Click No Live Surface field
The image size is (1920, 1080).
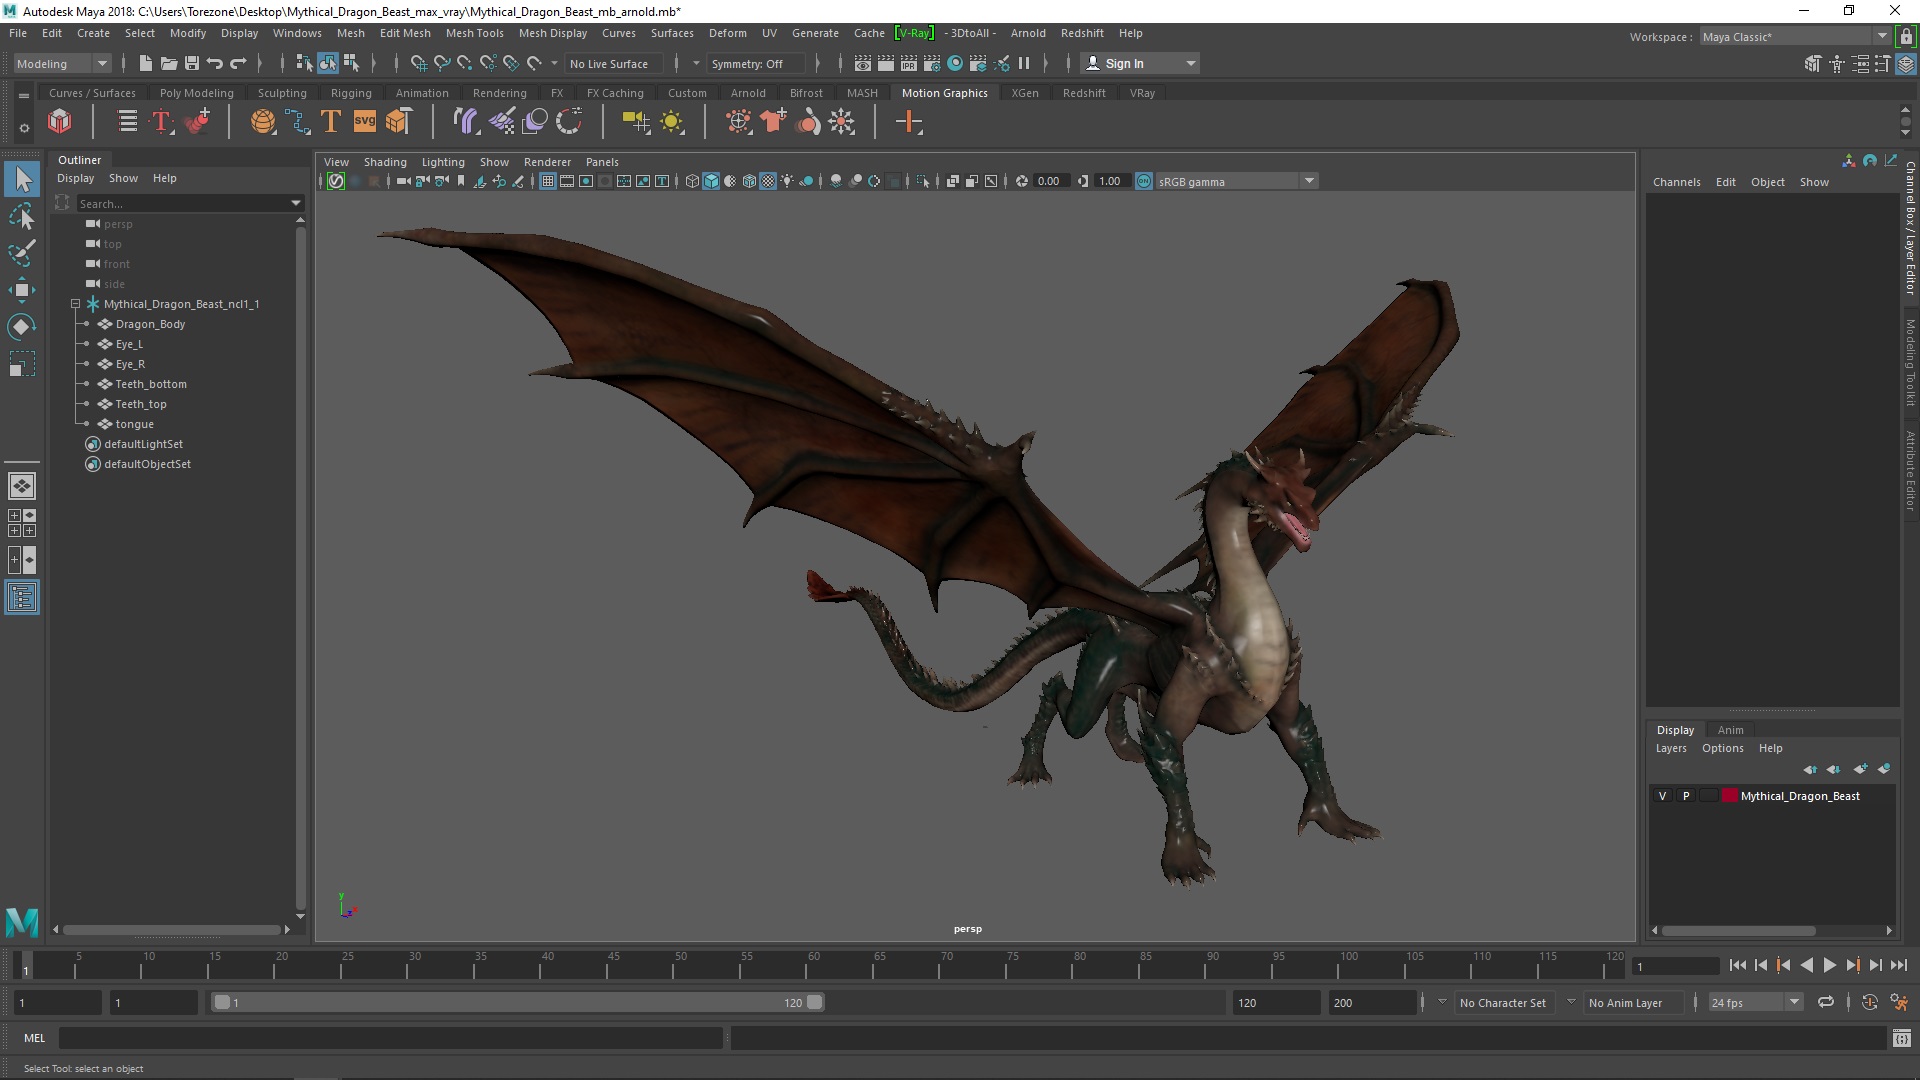pos(613,63)
